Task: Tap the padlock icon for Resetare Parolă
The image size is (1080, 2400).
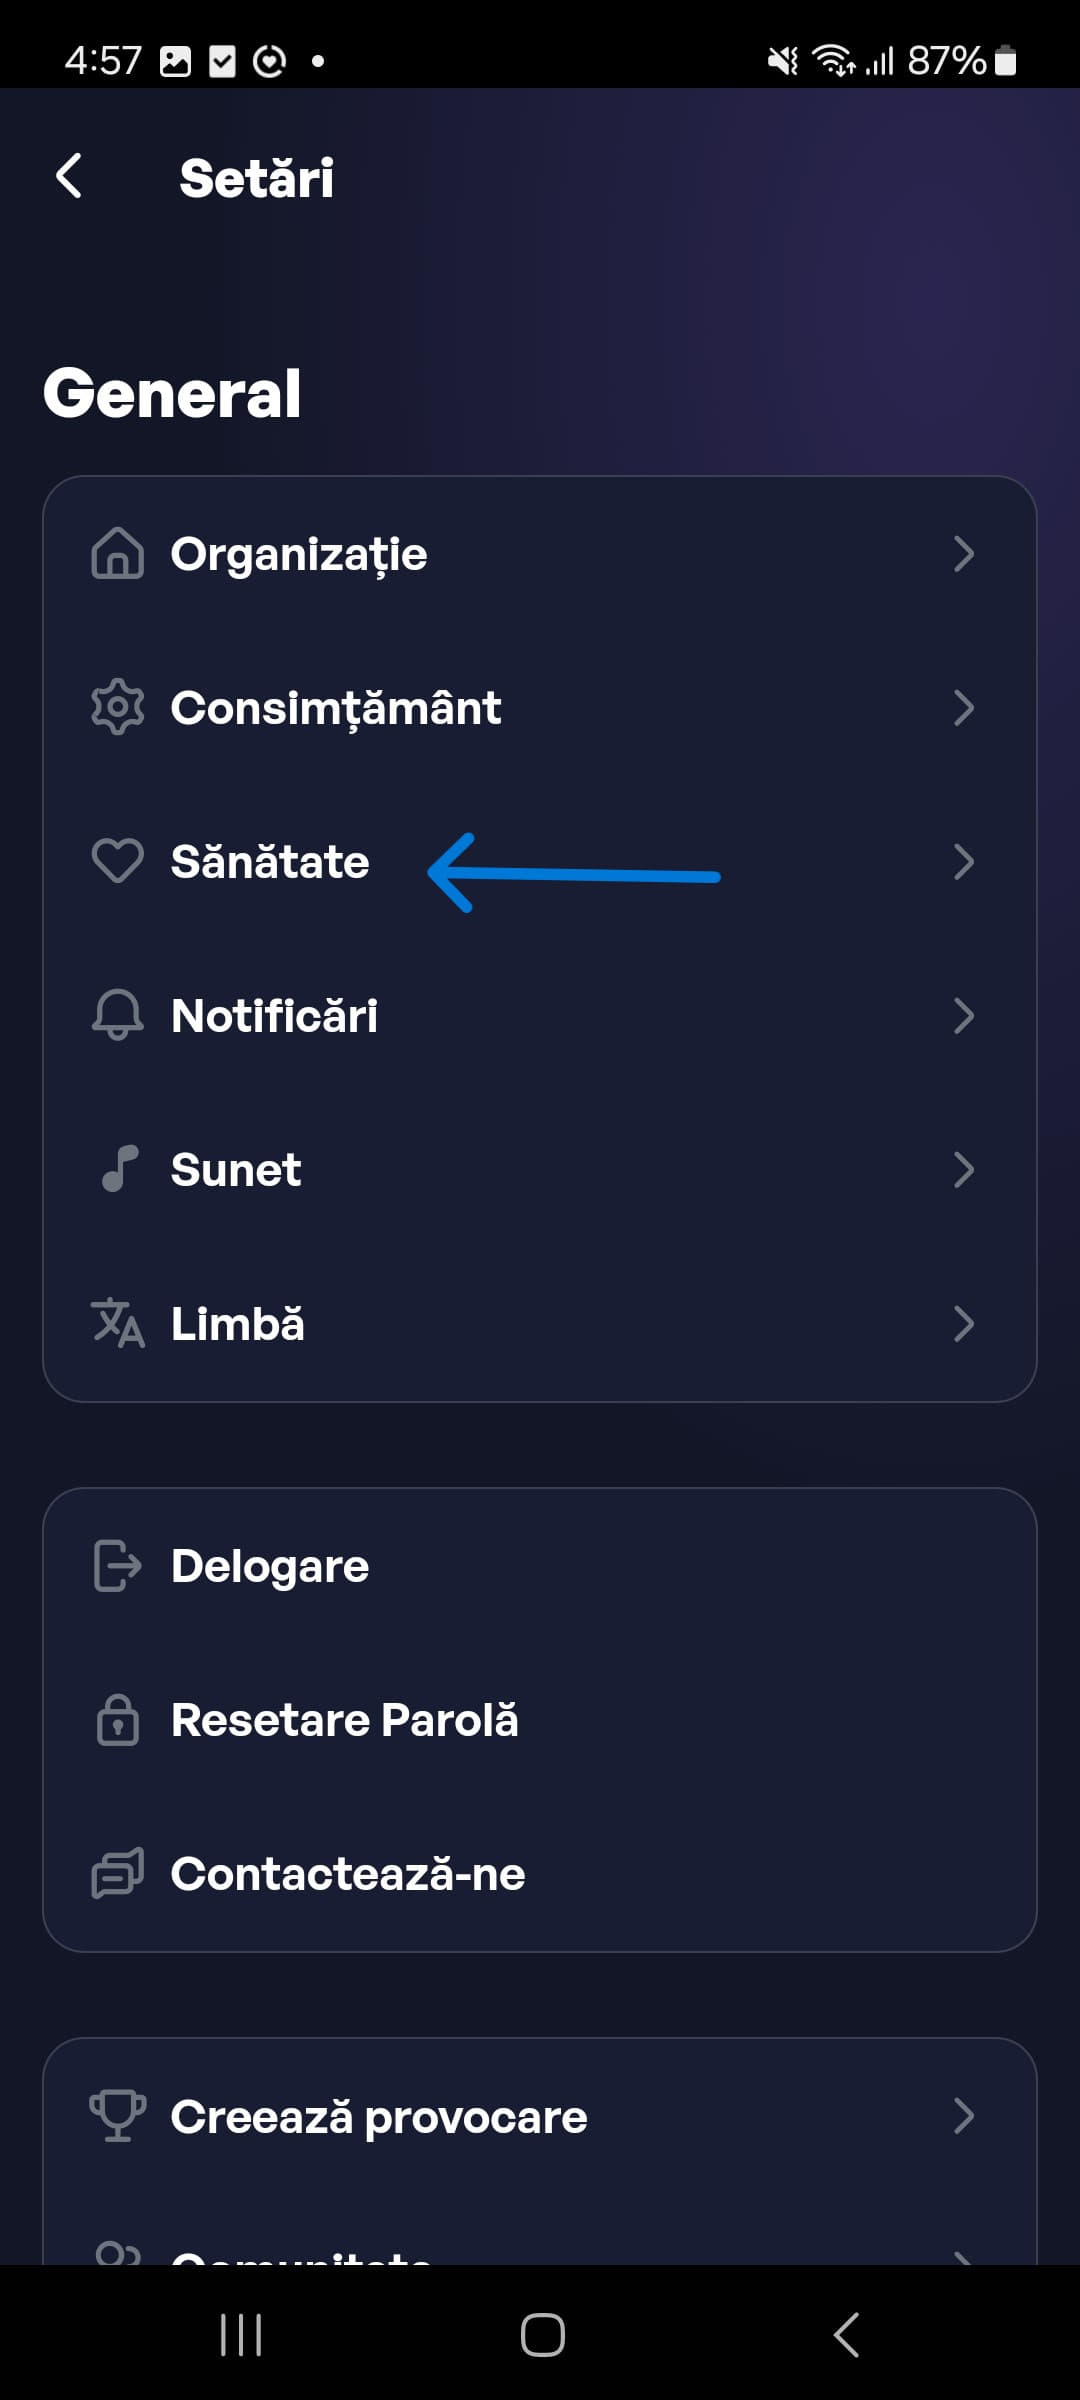Action: click(118, 1720)
